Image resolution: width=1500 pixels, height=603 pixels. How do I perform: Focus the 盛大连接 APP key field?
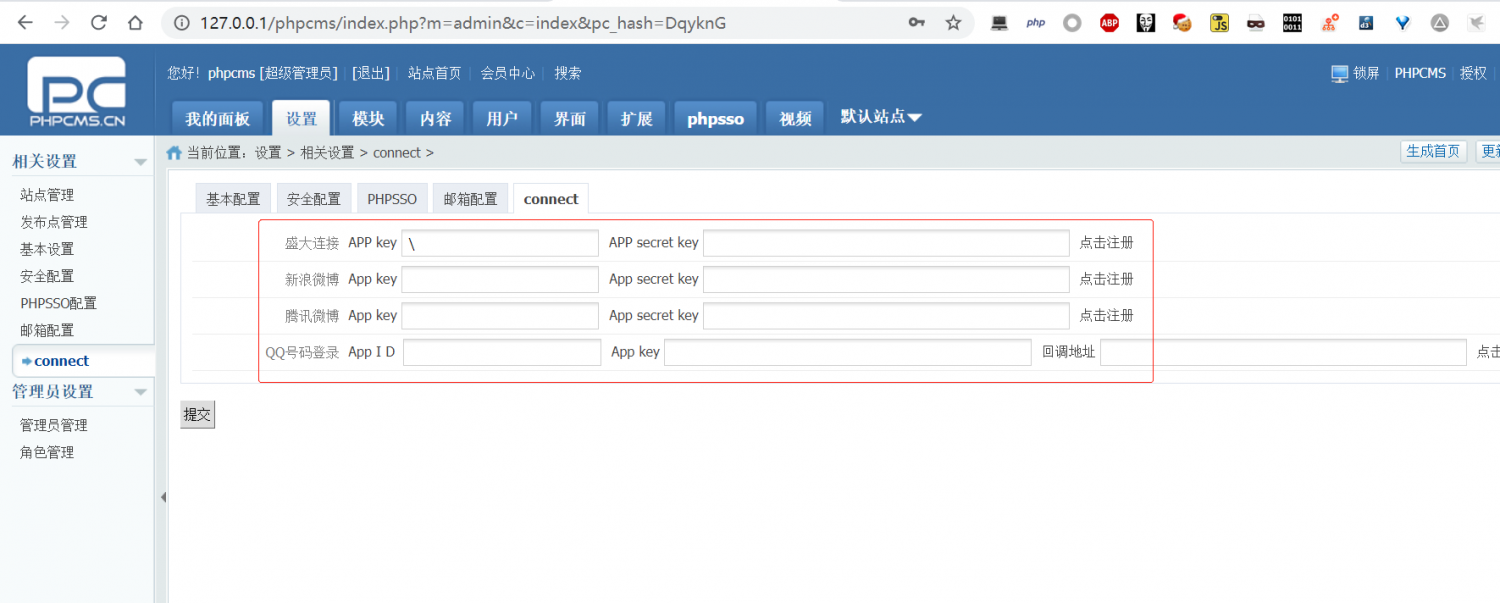(500, 243)
